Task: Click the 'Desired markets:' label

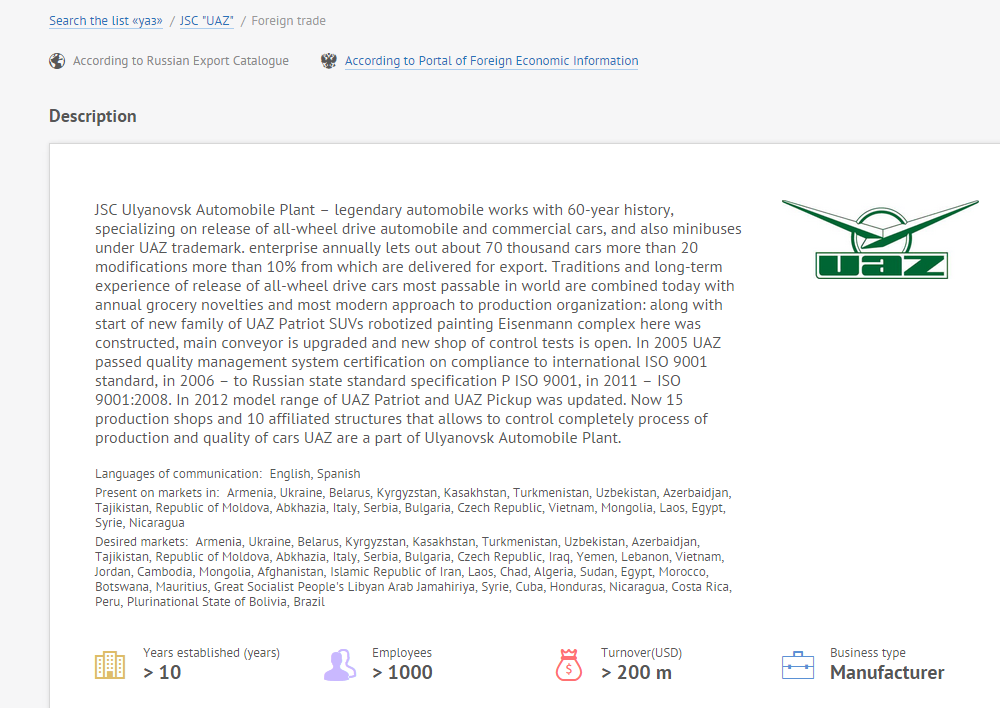Action: [142, 542]
